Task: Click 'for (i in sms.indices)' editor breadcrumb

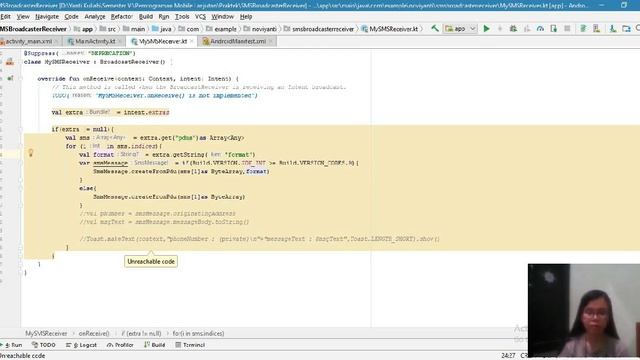Action: tap(198, 333)
